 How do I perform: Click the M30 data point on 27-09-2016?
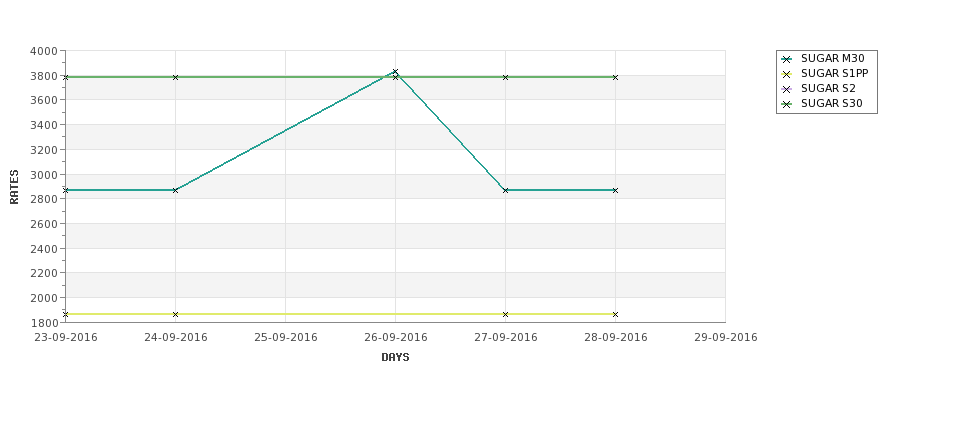(506, 190)
